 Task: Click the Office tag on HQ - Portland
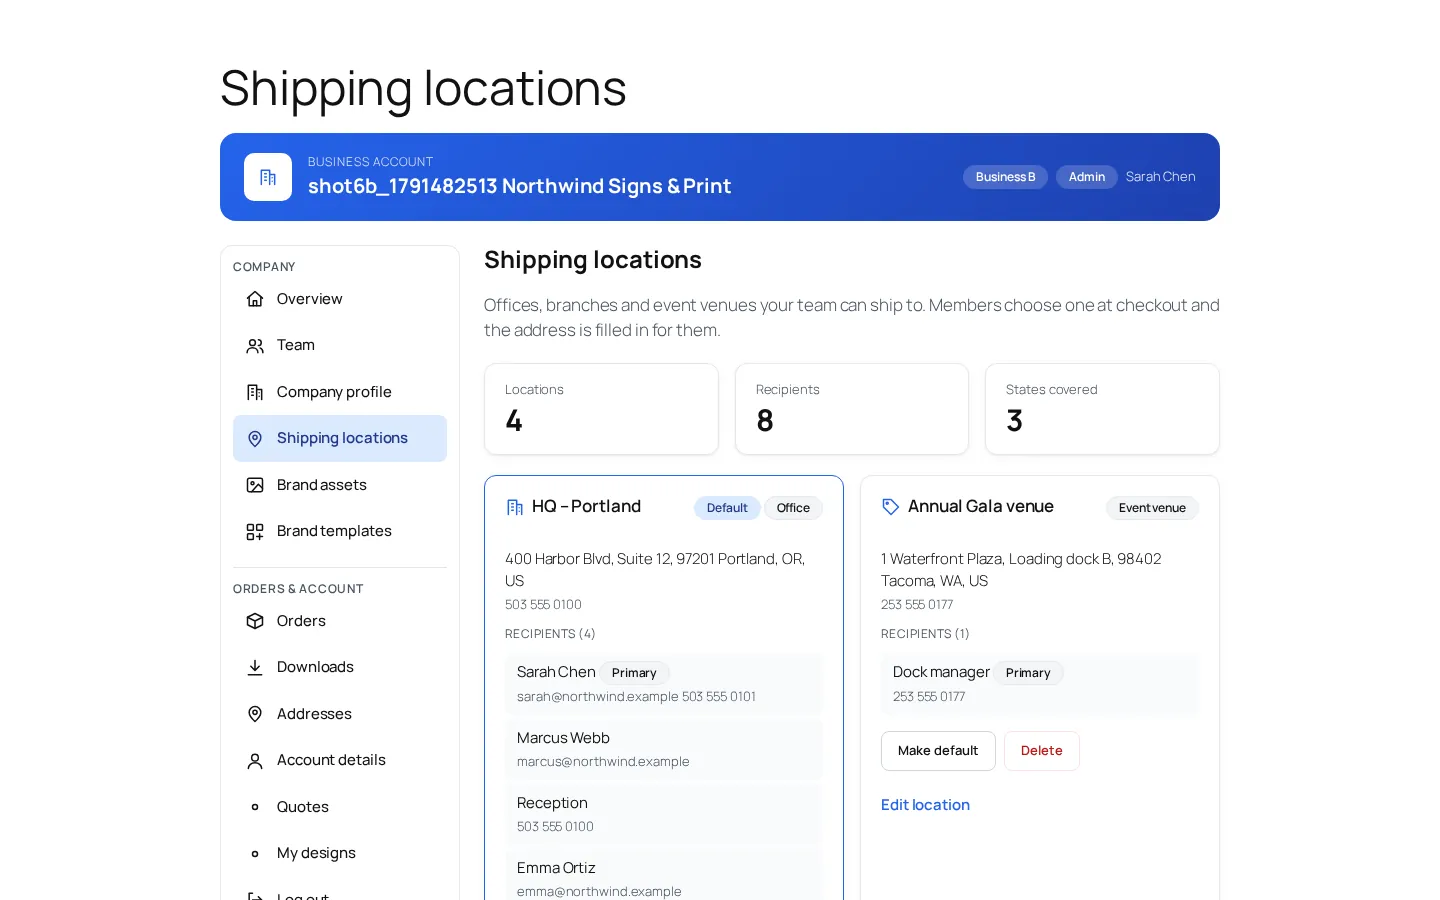point(793,508)
